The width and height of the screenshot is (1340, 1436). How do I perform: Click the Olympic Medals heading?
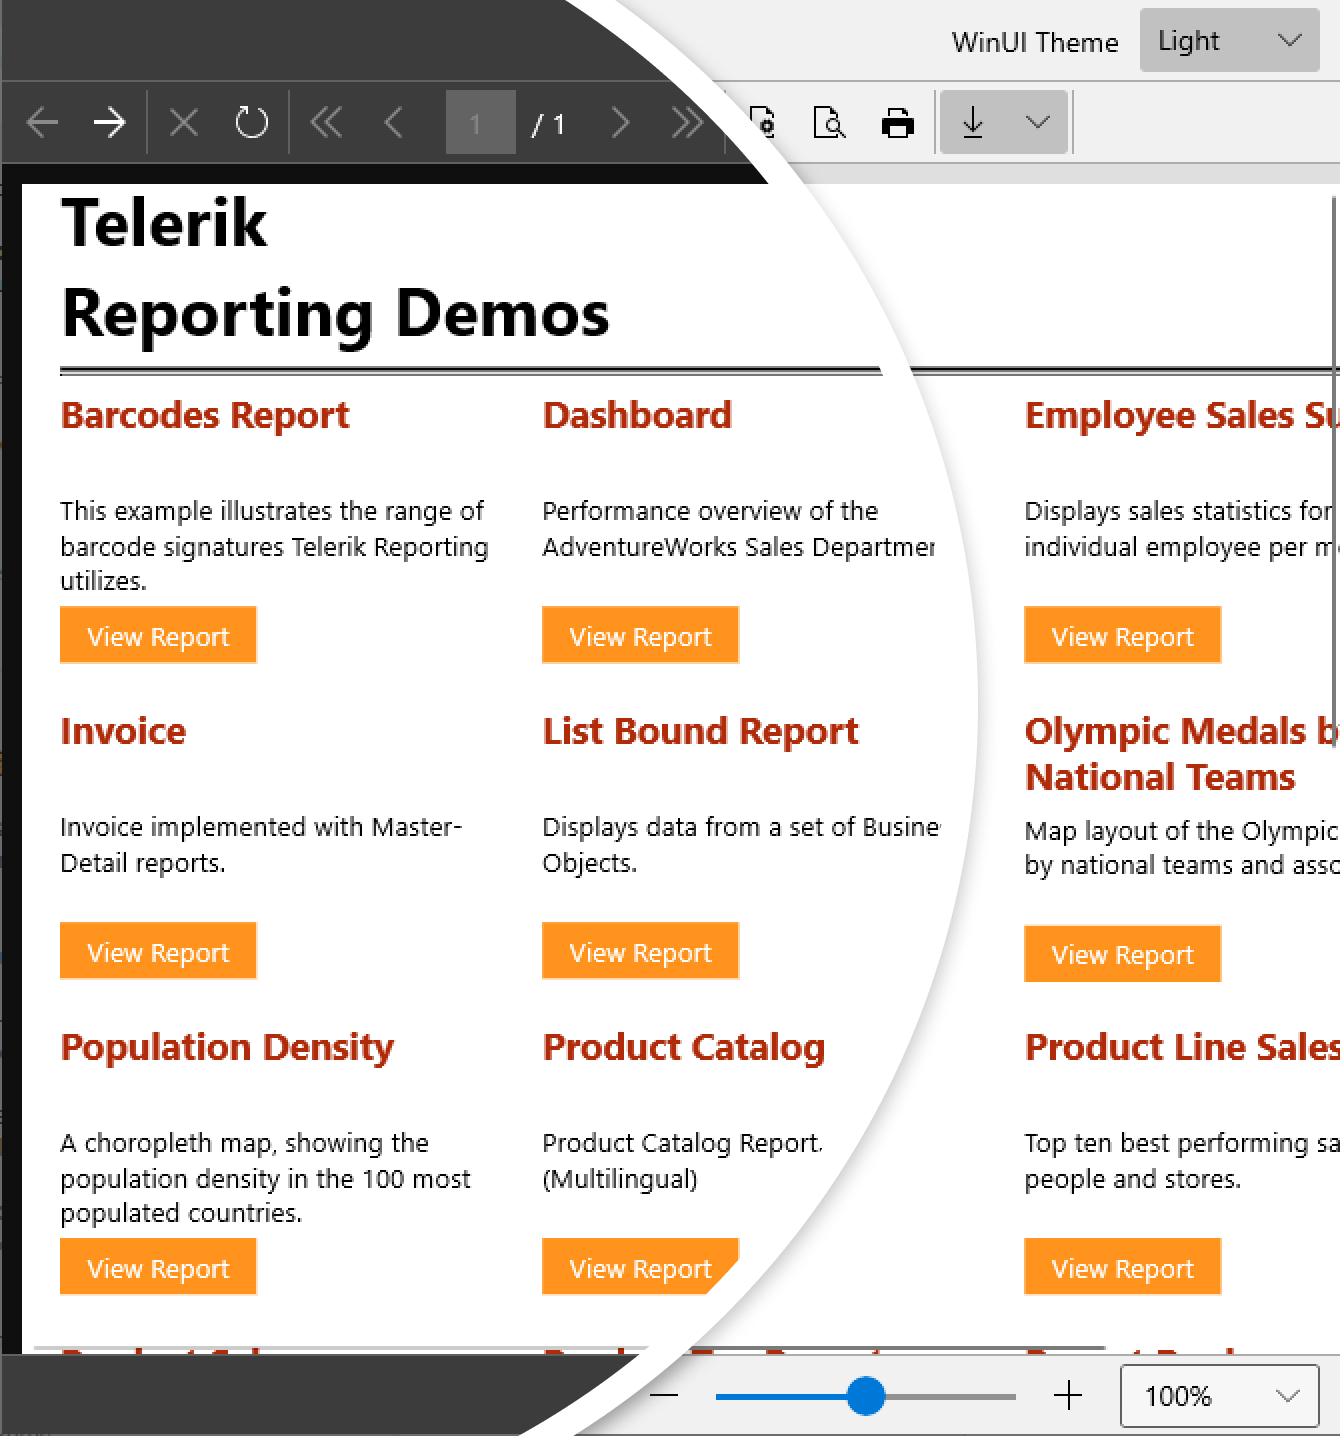click(1182, 754)
